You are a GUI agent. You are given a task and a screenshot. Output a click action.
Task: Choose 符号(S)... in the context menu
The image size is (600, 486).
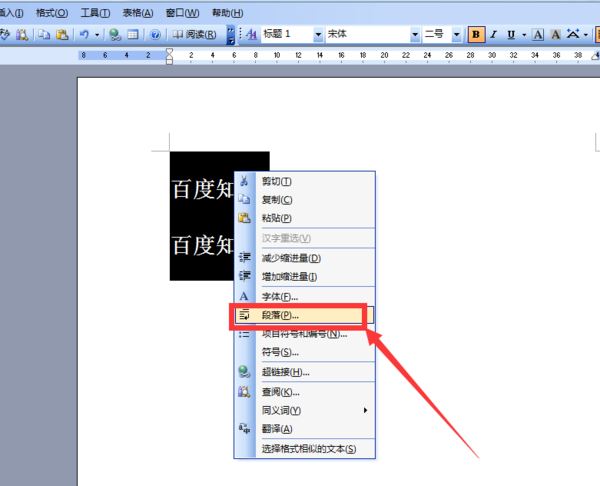pyautogui.click(x=305, y=352)
